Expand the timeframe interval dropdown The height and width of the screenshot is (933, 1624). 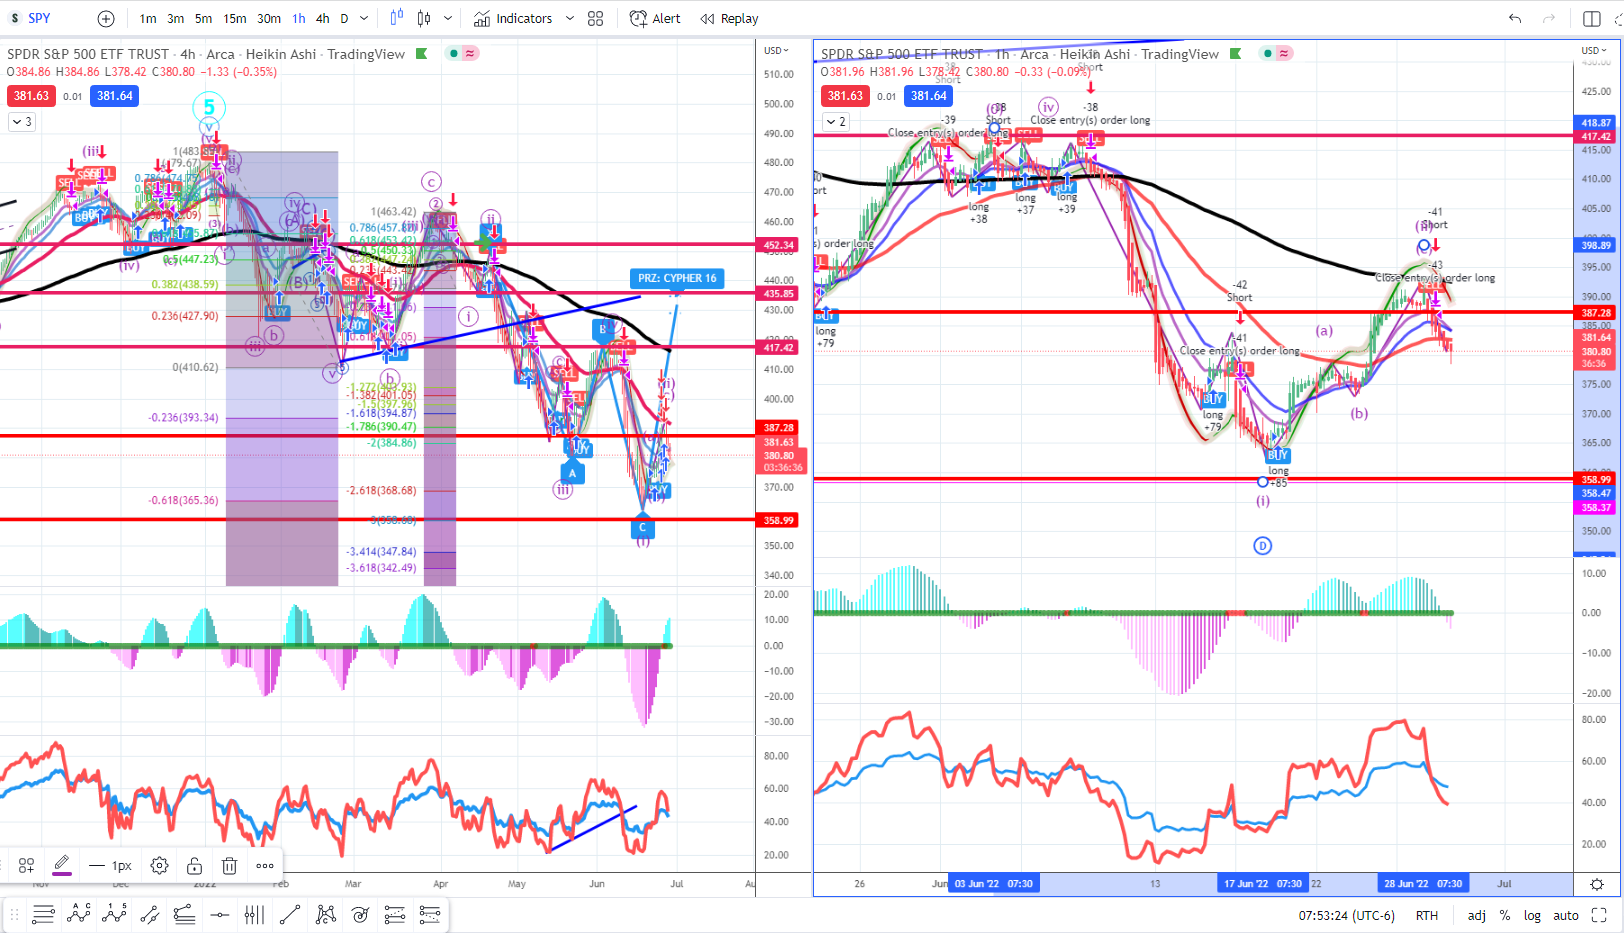tap(364, 18)
